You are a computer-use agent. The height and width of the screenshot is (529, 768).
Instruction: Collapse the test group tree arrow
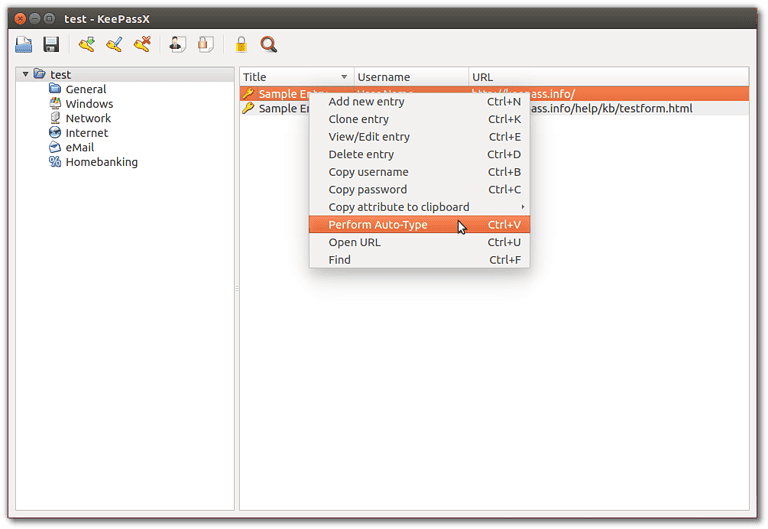coord(26,74)
